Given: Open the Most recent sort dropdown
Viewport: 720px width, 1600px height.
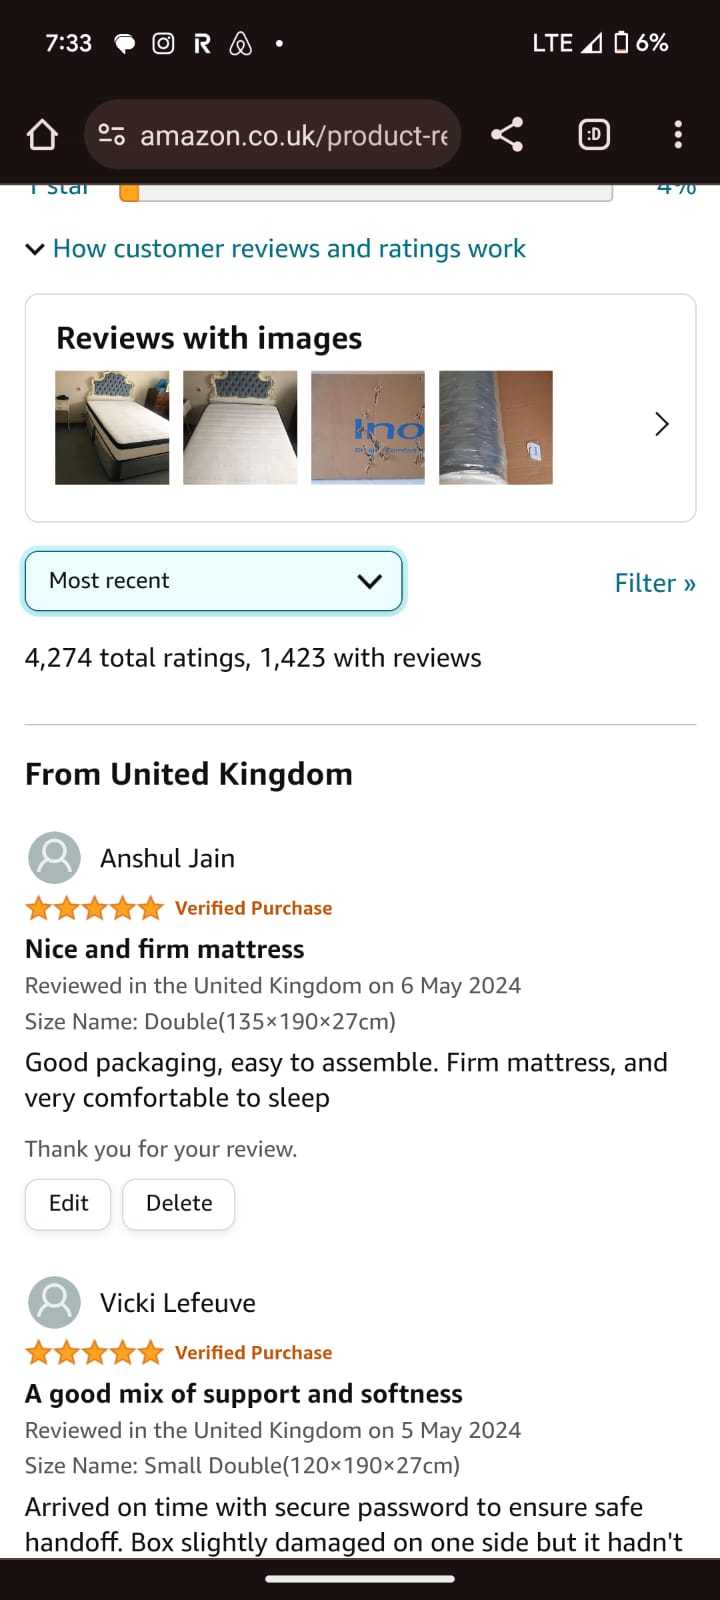Looking at the screenshot, I should 214,581.
